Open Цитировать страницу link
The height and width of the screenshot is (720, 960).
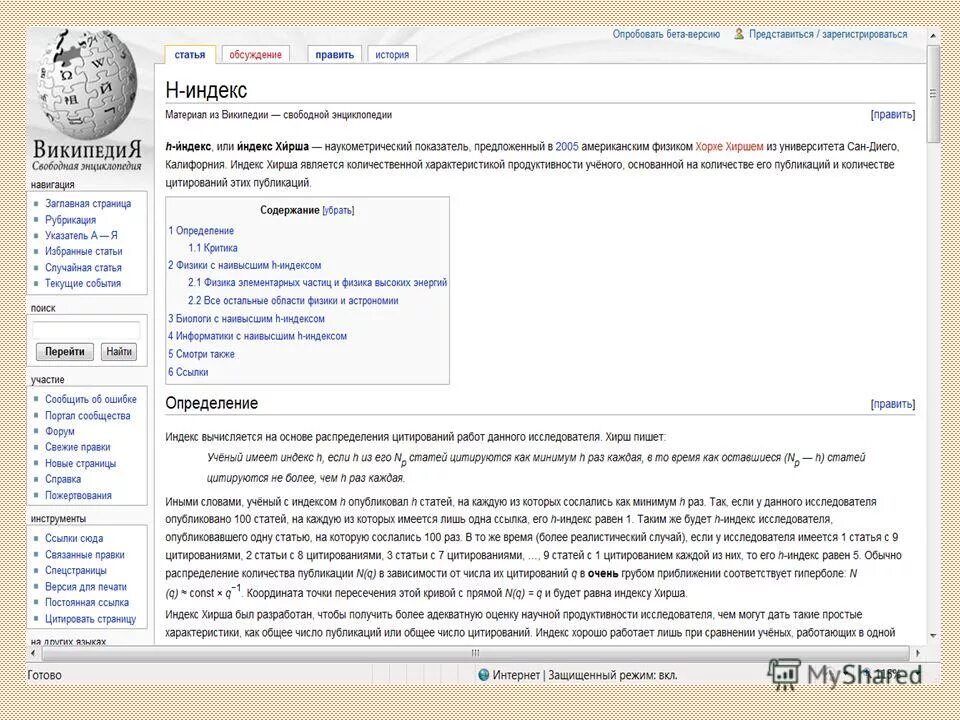tap(90, 619)
